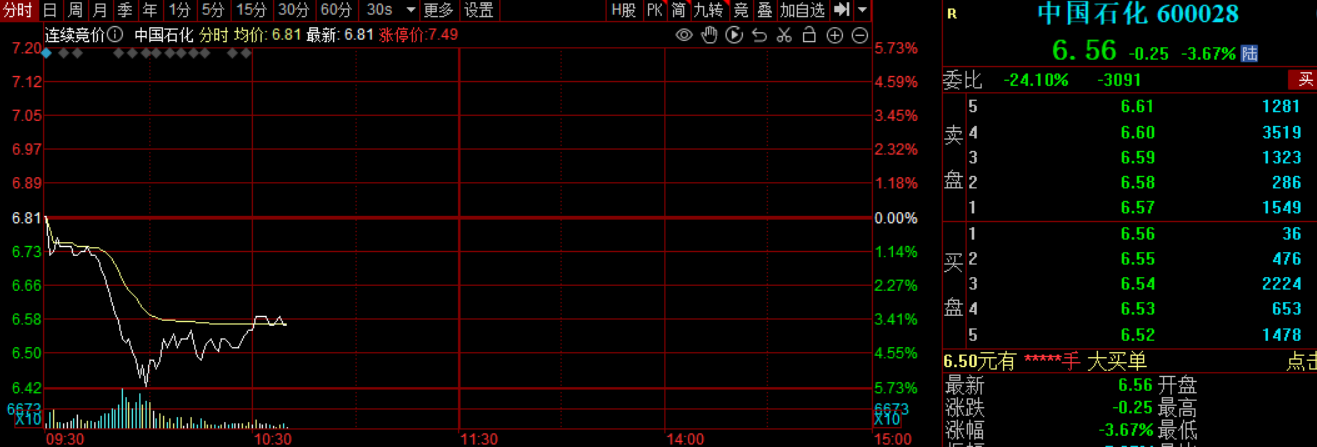Click the 均价: 6.81 average label
The width and height of the screenshot is (1317, 447).
point(267,34)
